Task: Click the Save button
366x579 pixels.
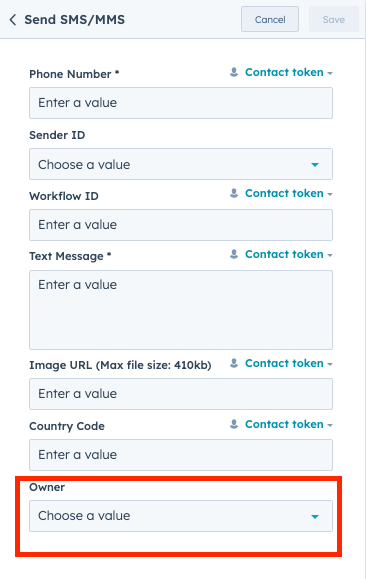Action: pos(334,19)
